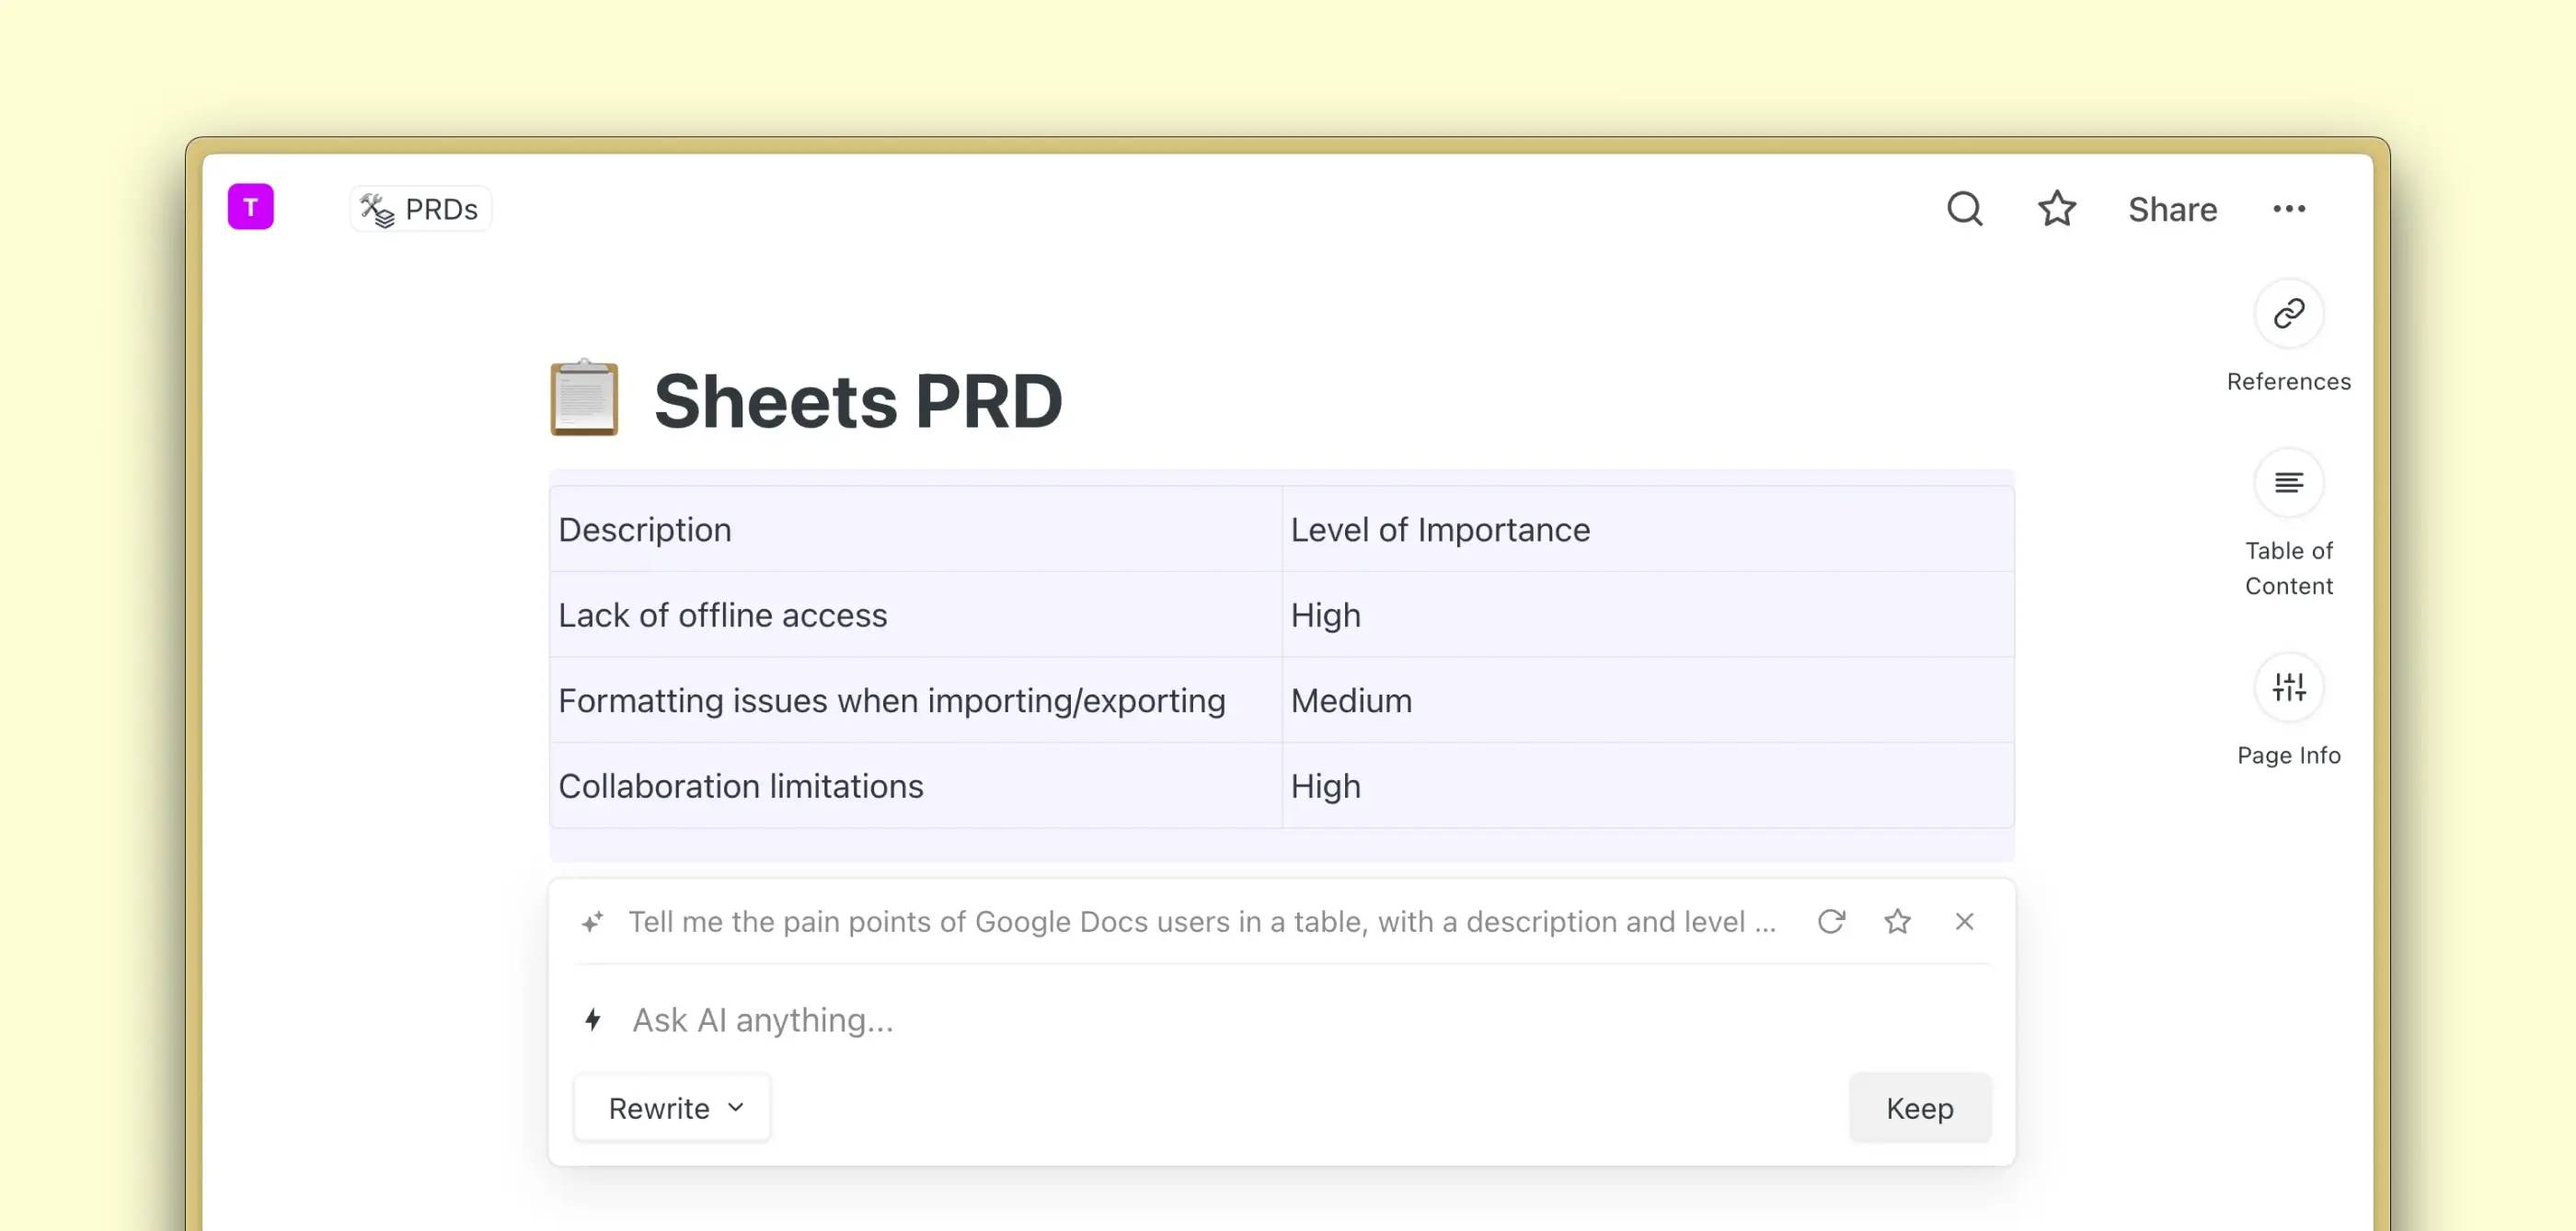The image size is (2576, 1231).
Task: Click the lightning bolt AI icon
Action: [593, 1019]
